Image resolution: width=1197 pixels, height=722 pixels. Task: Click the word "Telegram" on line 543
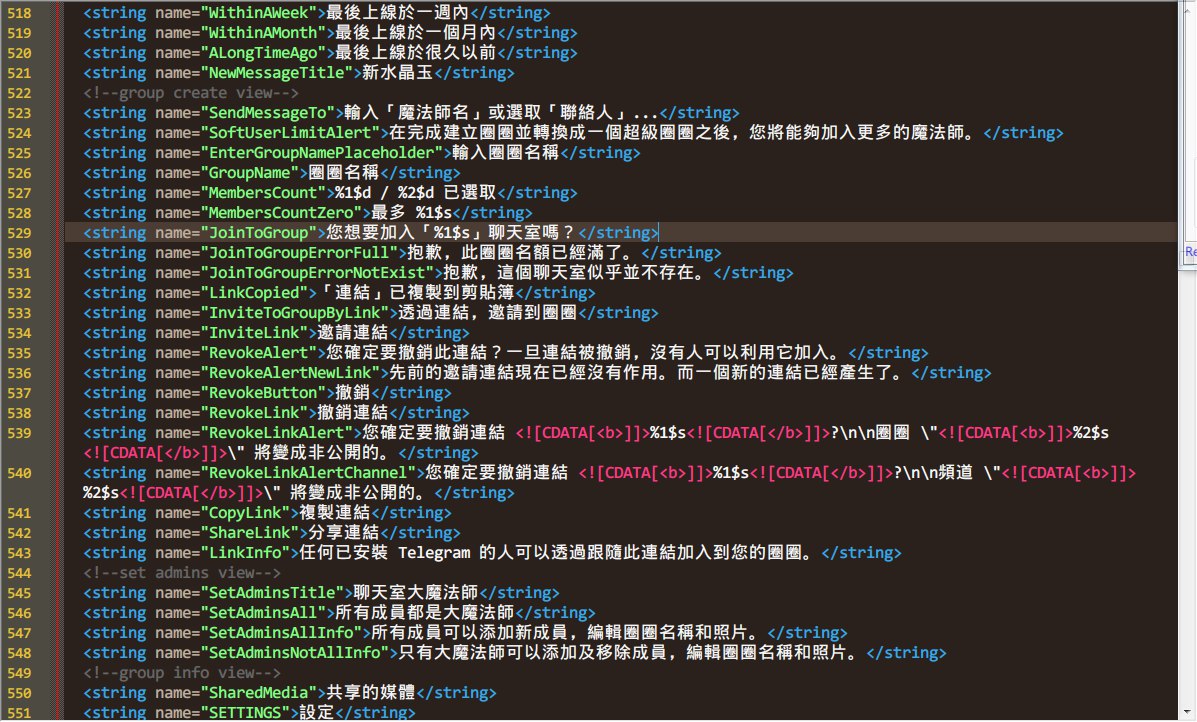[x=434, y=553]
